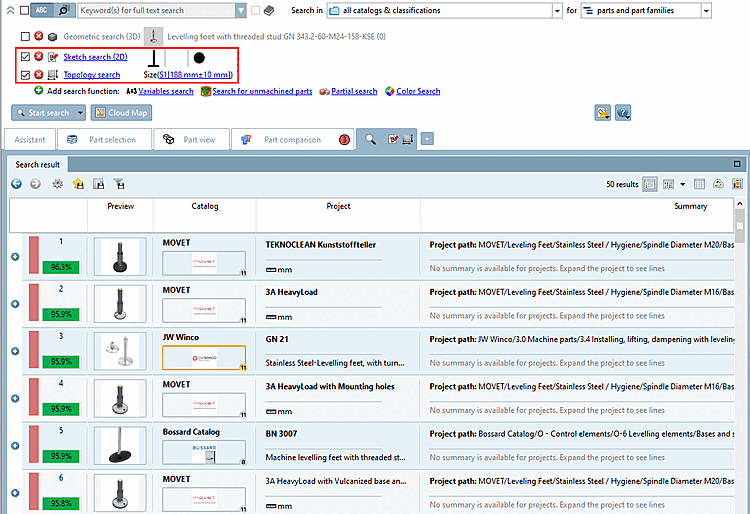This screenshot has width=750, height=514.
Task: Select the Search result panel tab
Action: (x=38, y=164)
